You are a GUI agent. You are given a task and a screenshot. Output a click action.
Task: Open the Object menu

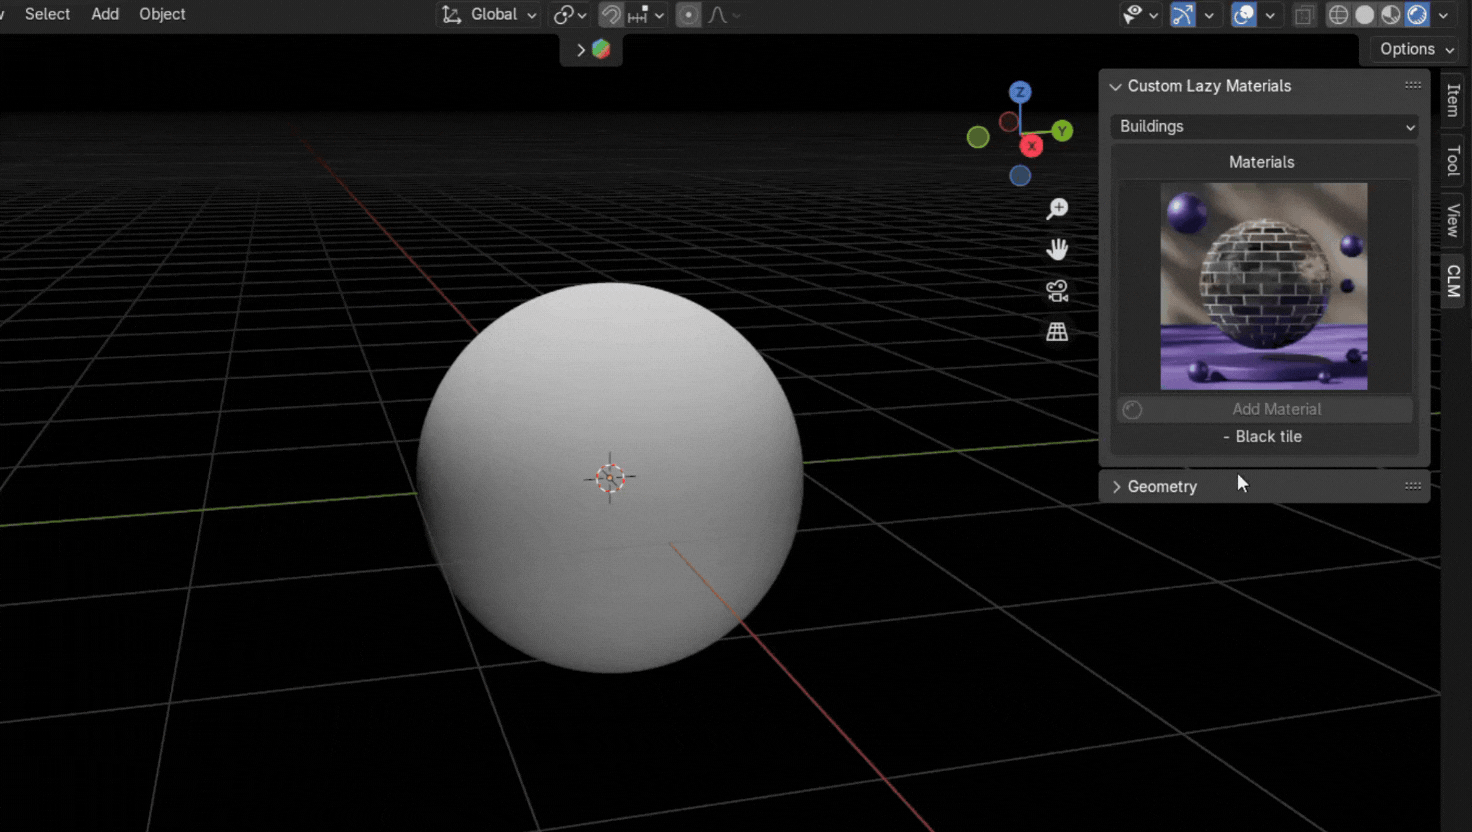tap(162, 14)
